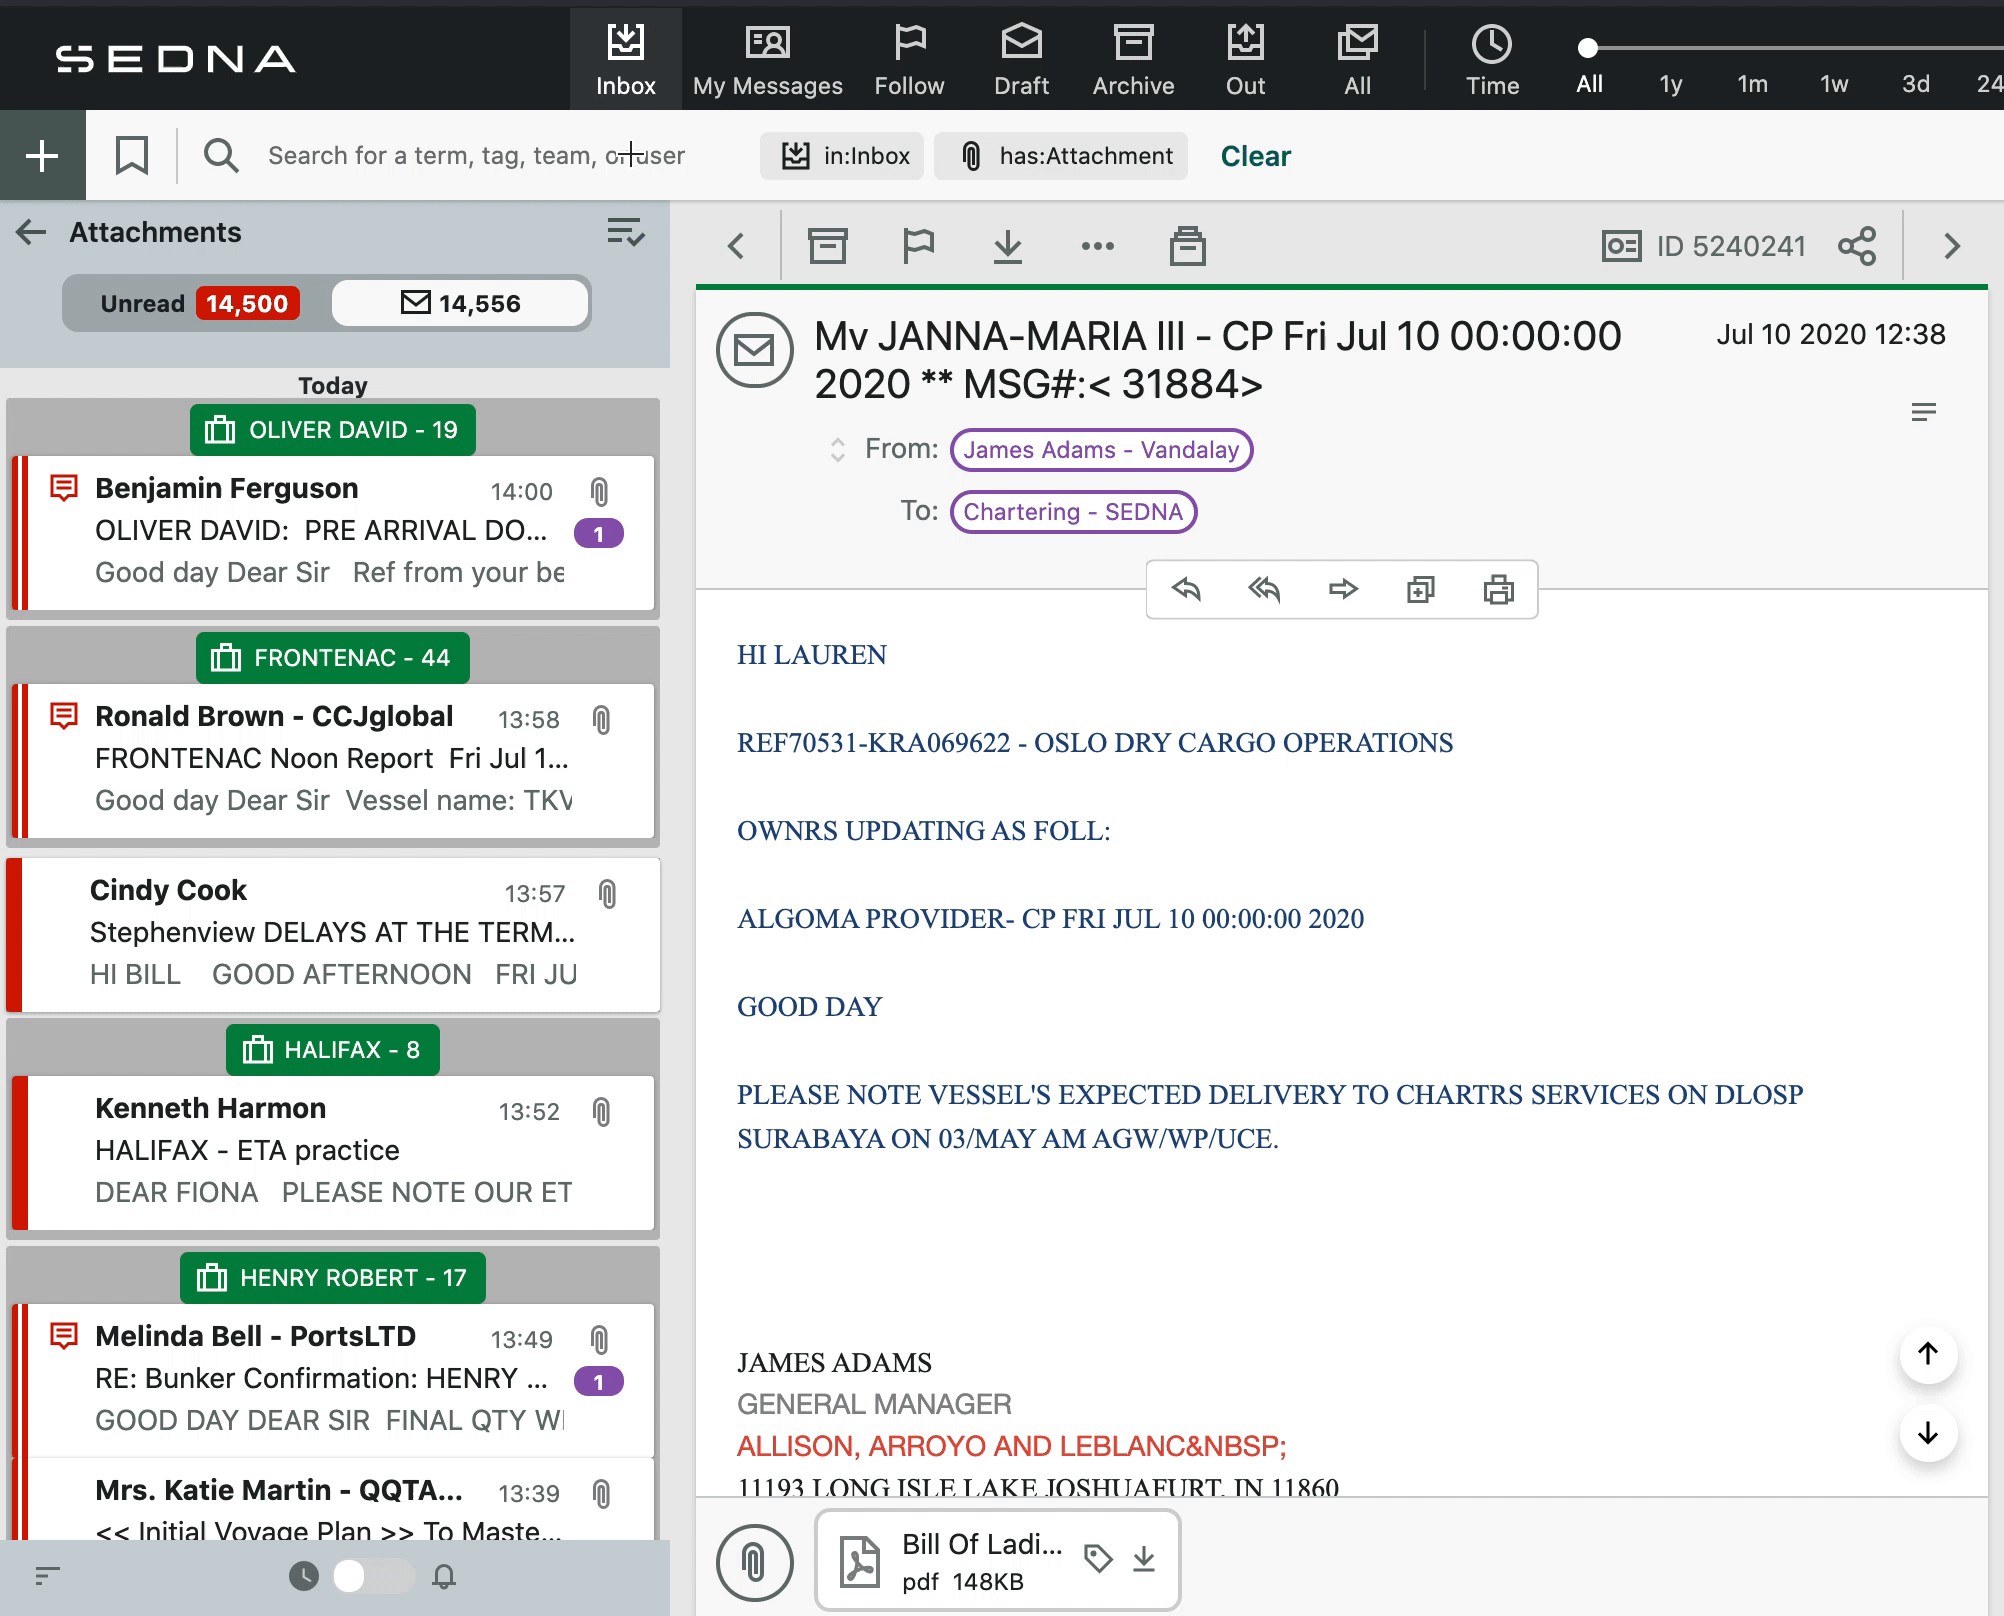Open the Out tab
Image resolution: width=2004 pixels, height=1616 pixels.
(1245, 59)
